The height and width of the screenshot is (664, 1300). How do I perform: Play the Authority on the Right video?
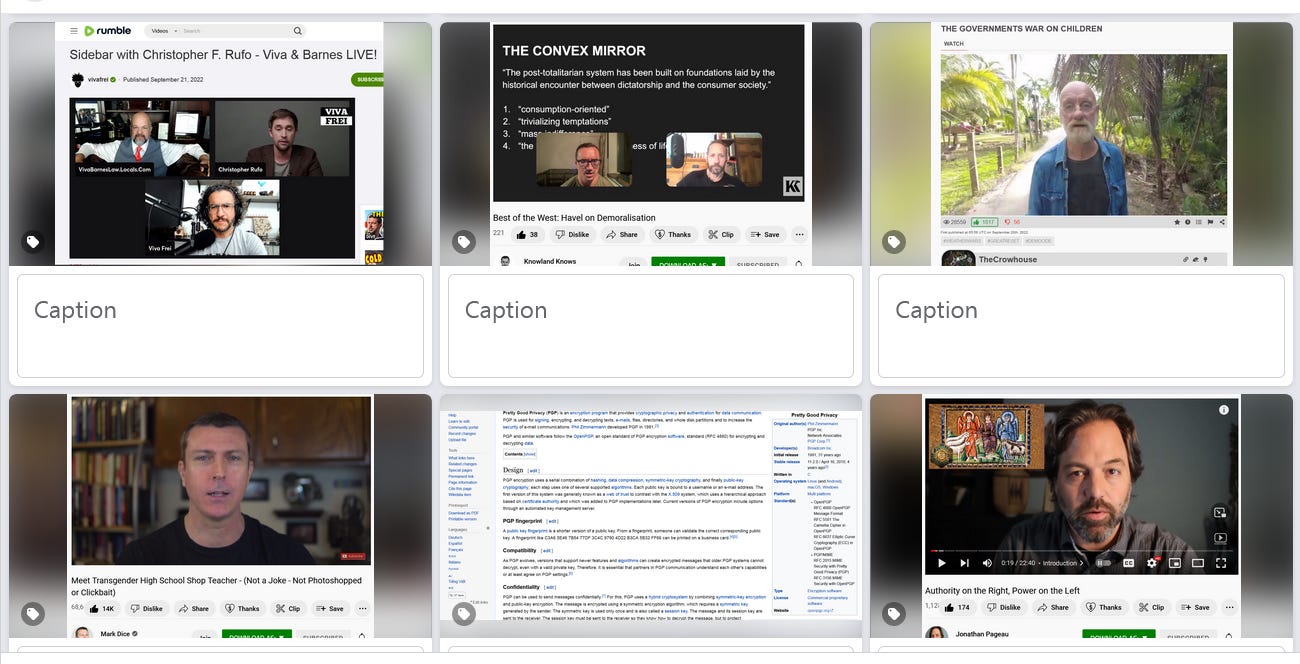click(941, 563)
